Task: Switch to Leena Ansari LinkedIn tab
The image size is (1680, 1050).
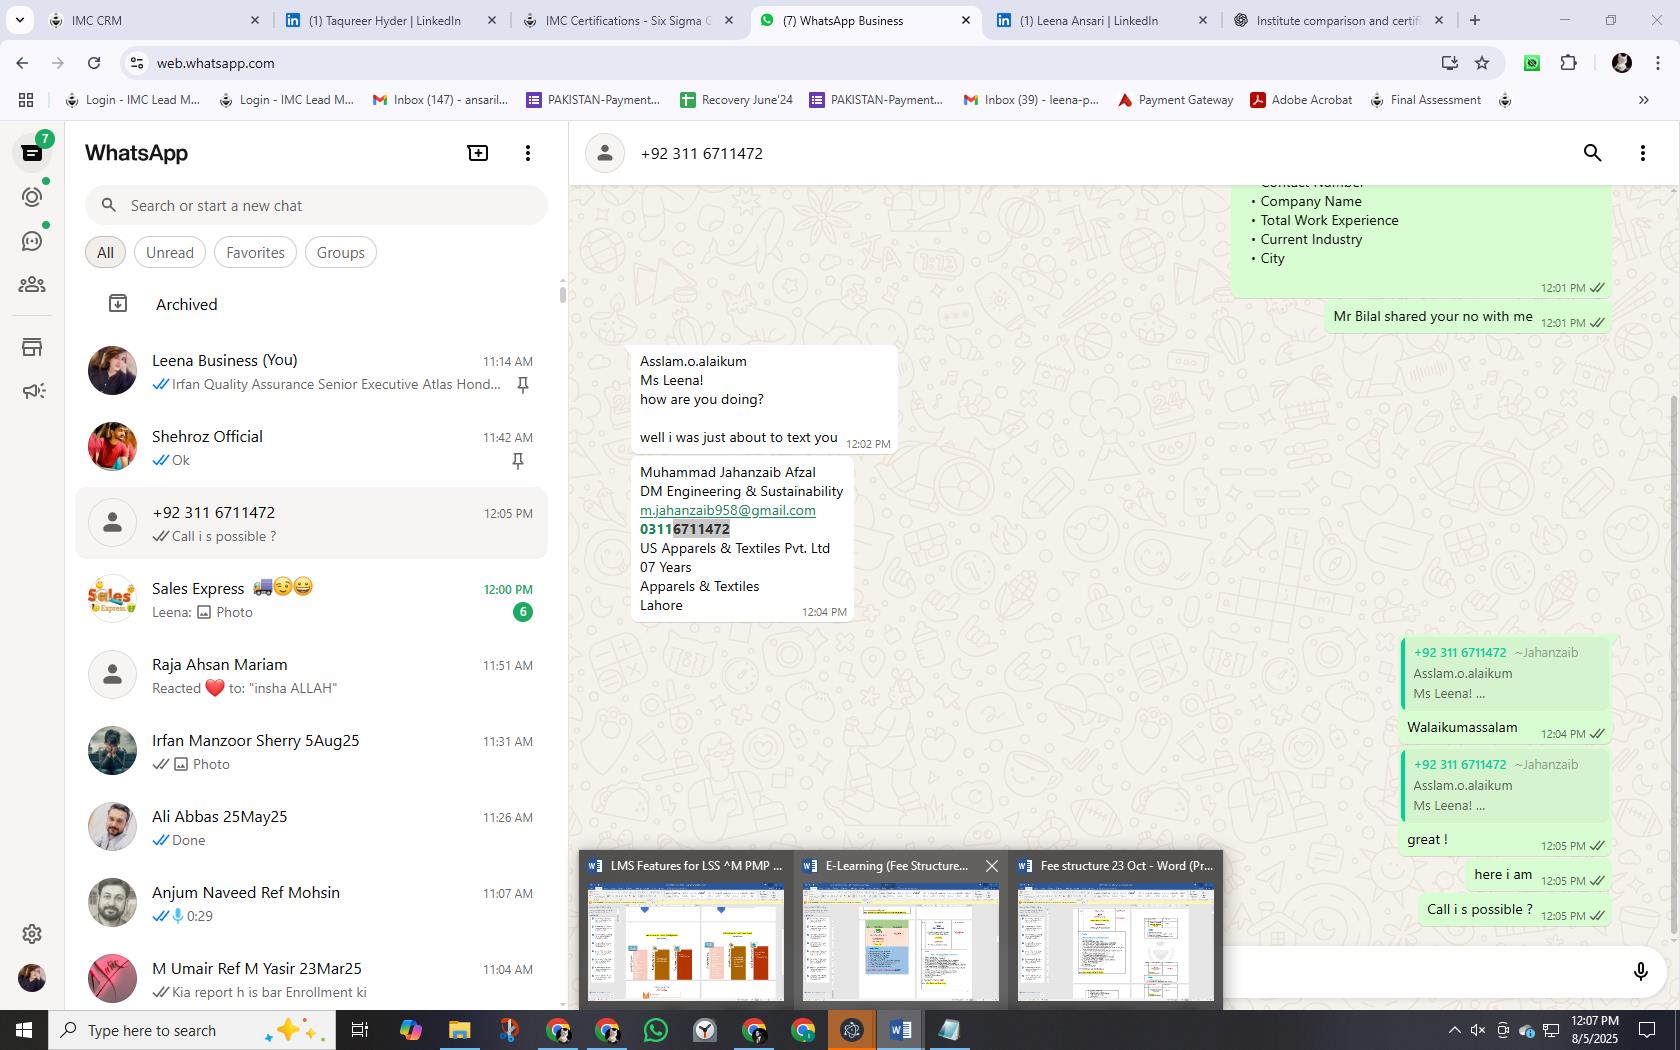Action: click(1102, 20)
